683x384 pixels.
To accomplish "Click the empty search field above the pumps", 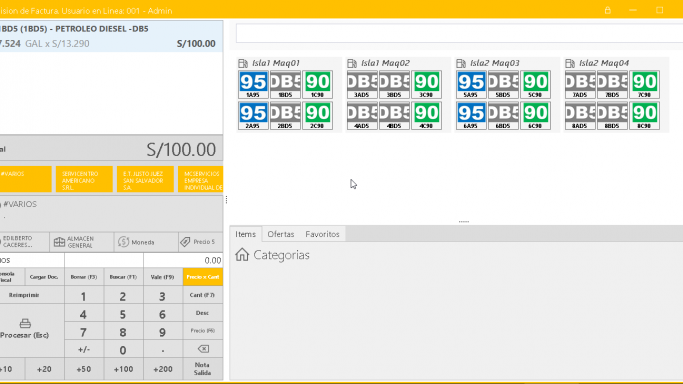I will [459, 34].
